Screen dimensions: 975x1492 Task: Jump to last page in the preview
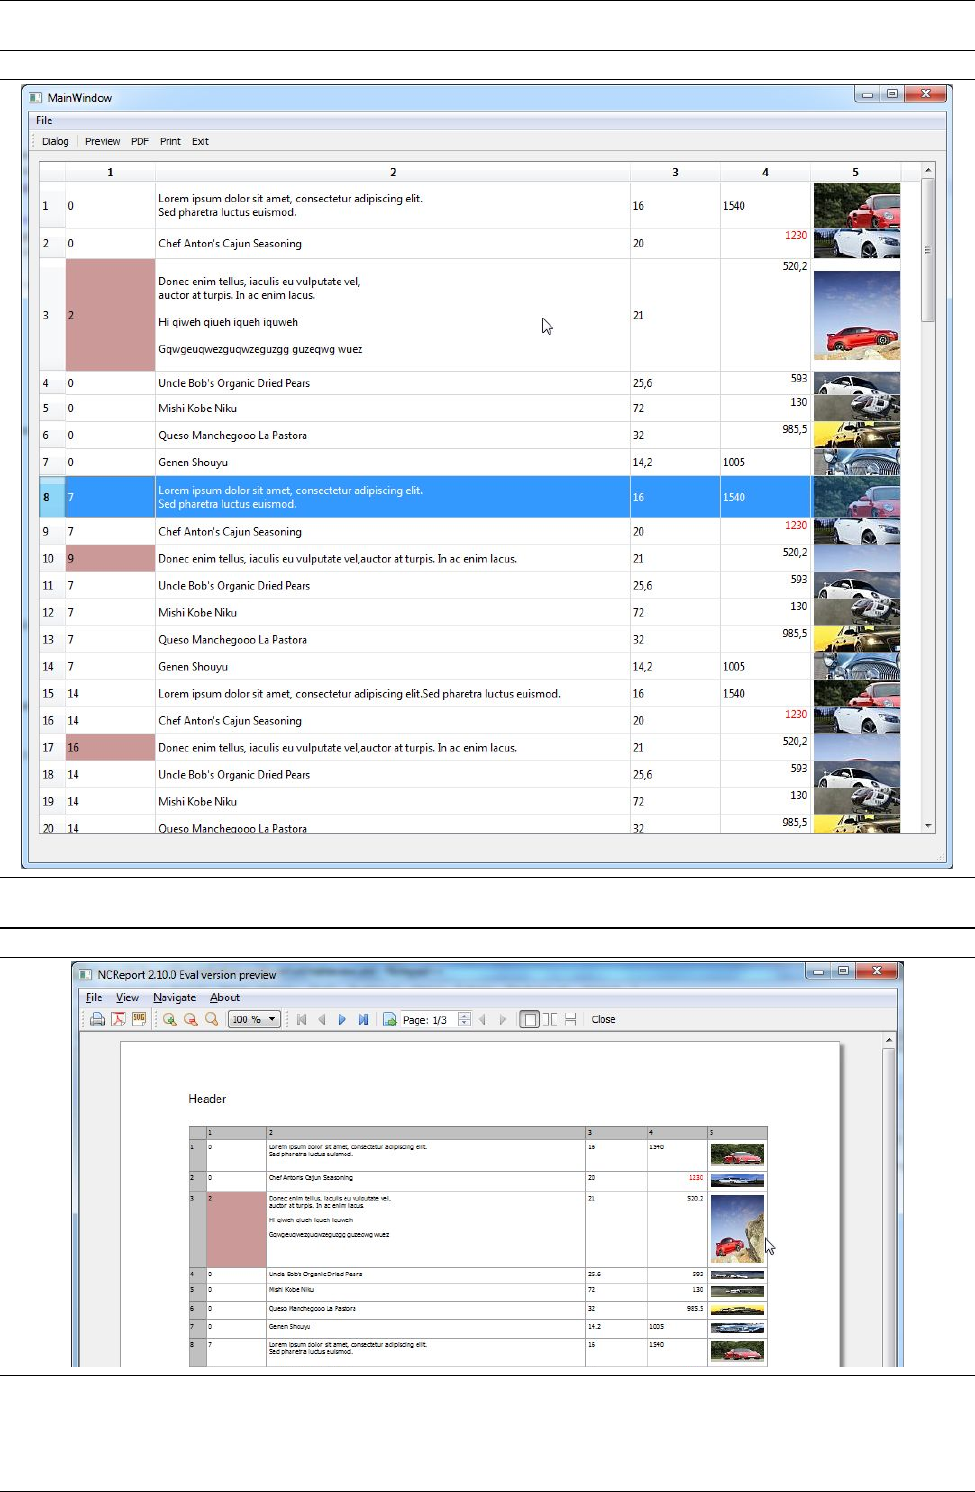click(363, 1019)
